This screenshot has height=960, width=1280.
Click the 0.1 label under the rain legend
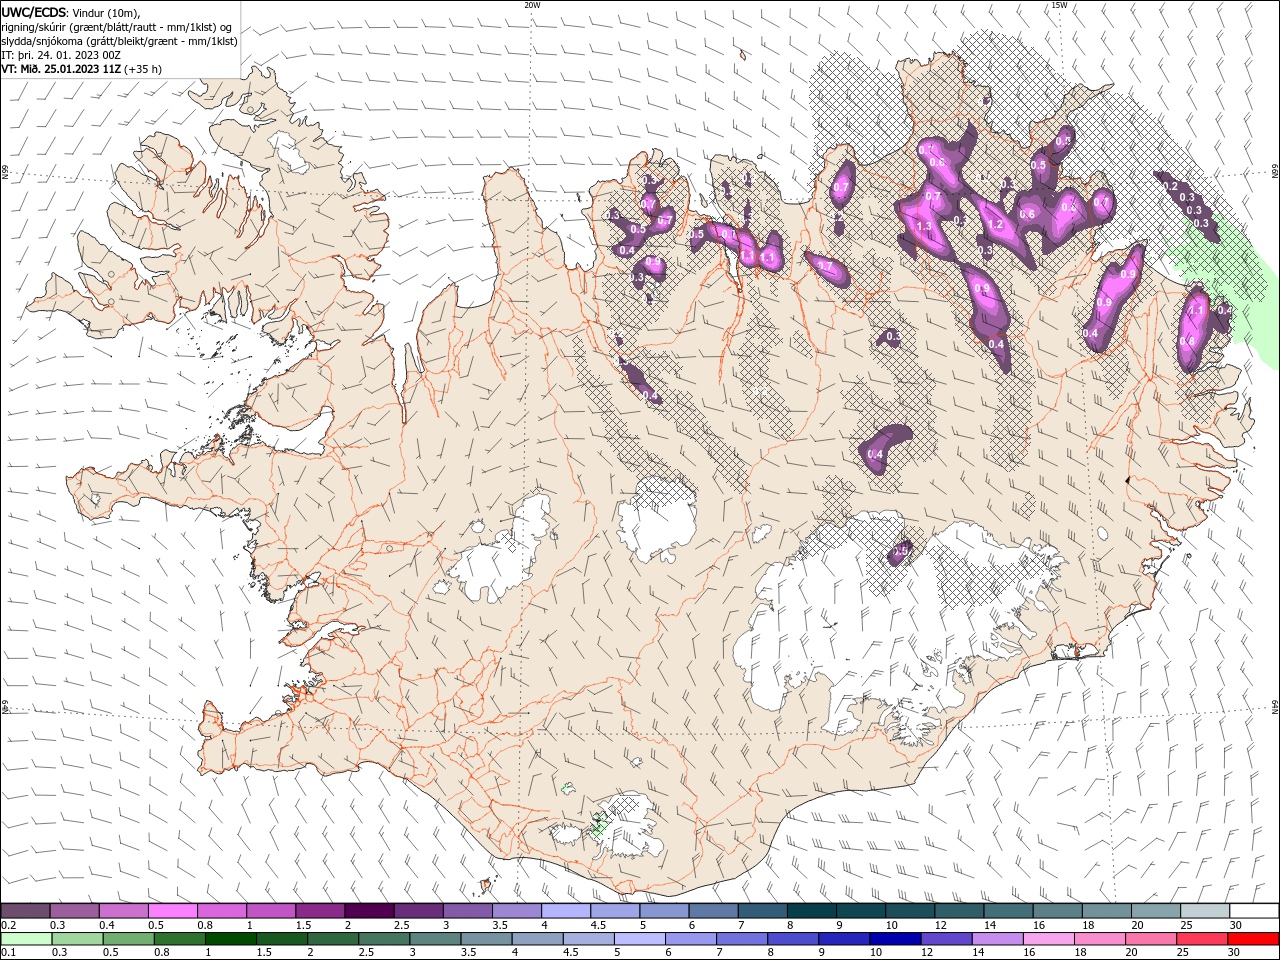(6, 953)
